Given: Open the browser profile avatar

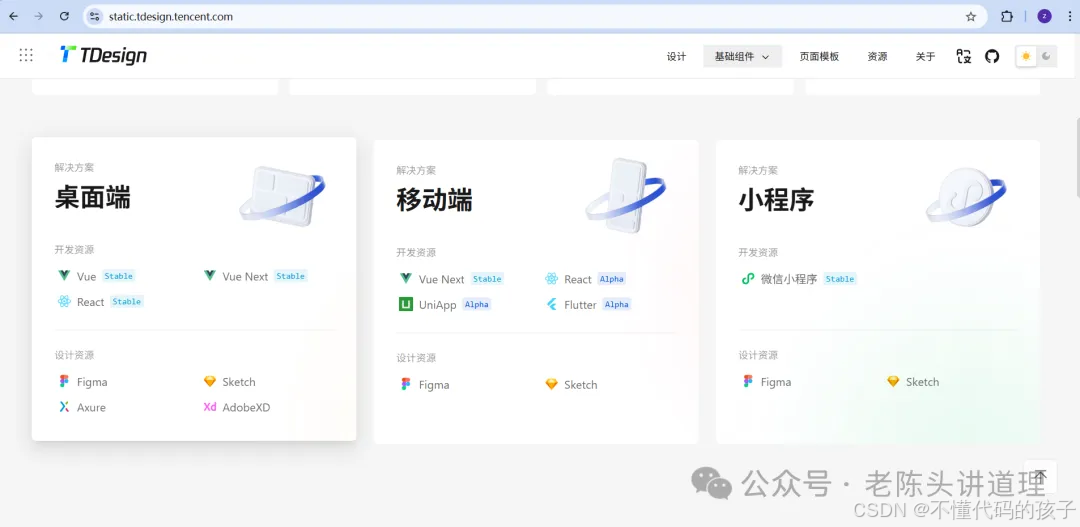Looking at the screenshot, I should point(1044,17).
